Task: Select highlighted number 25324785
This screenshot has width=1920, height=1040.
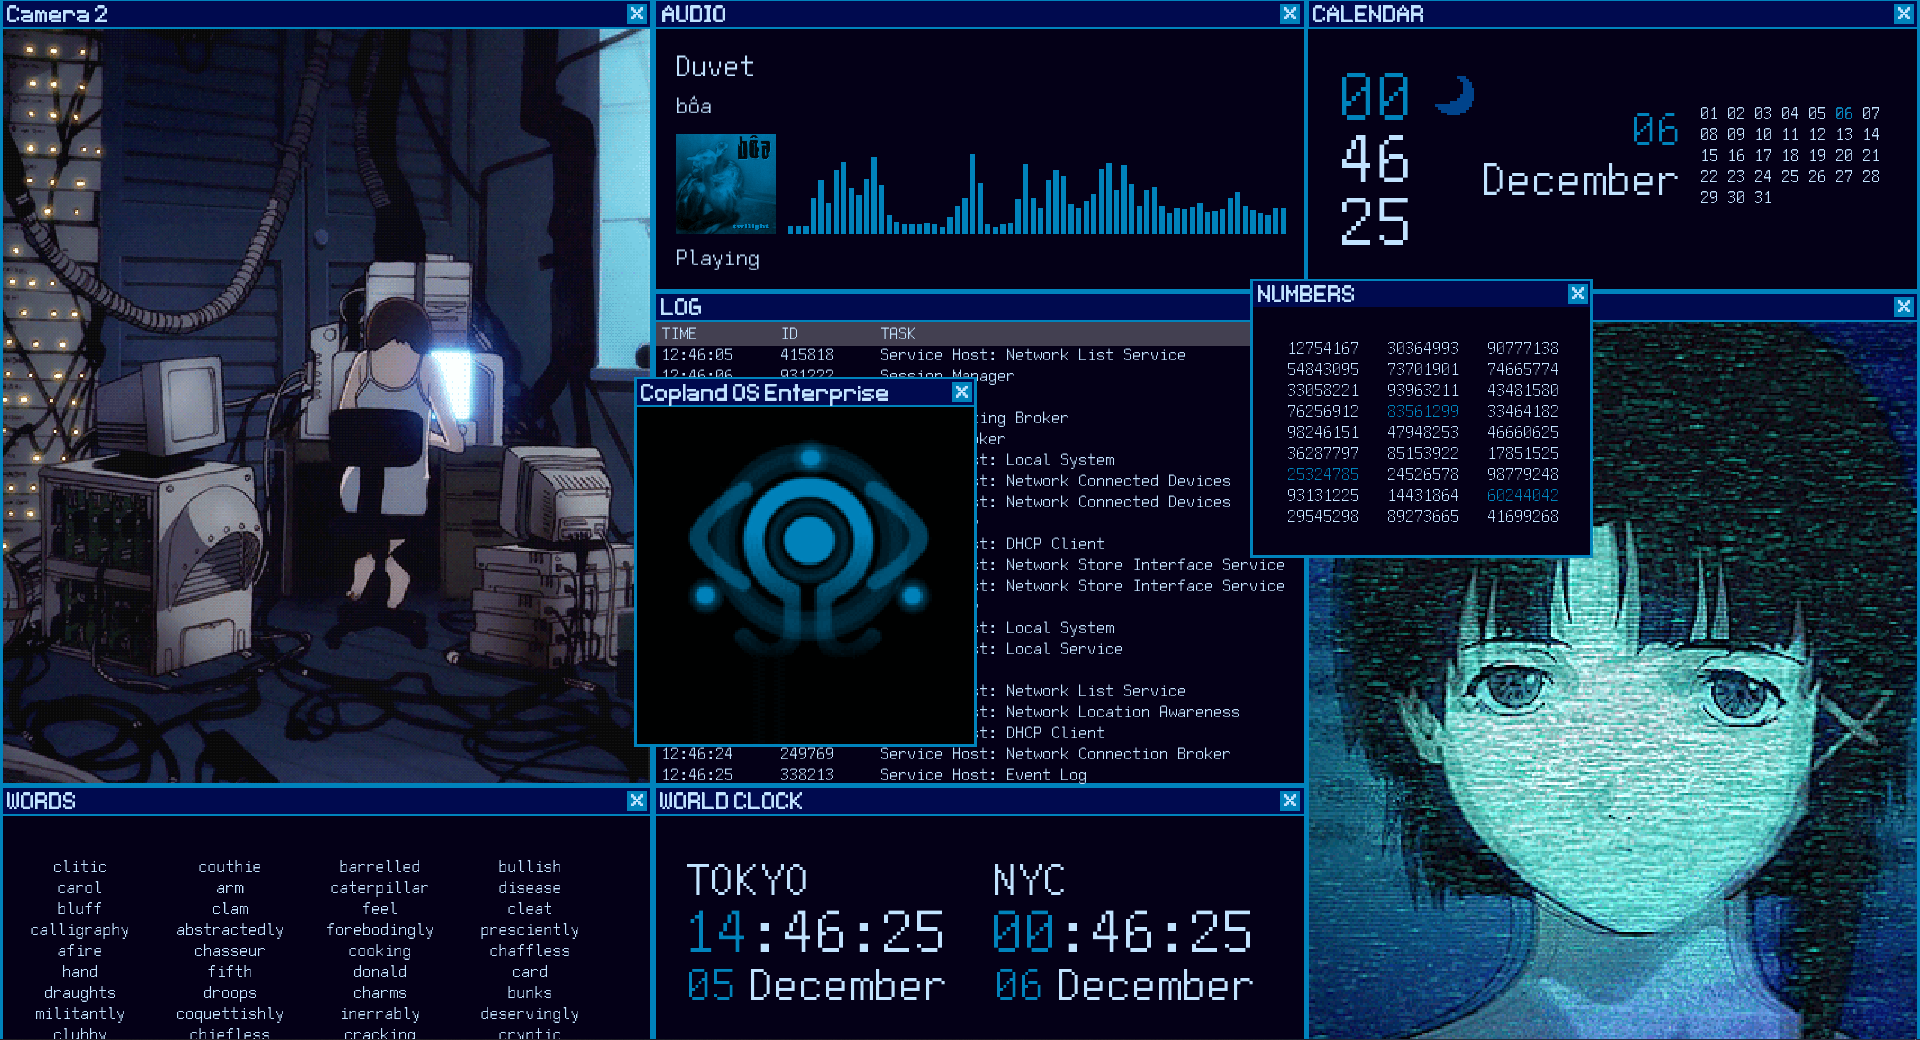Action: 1322,474
